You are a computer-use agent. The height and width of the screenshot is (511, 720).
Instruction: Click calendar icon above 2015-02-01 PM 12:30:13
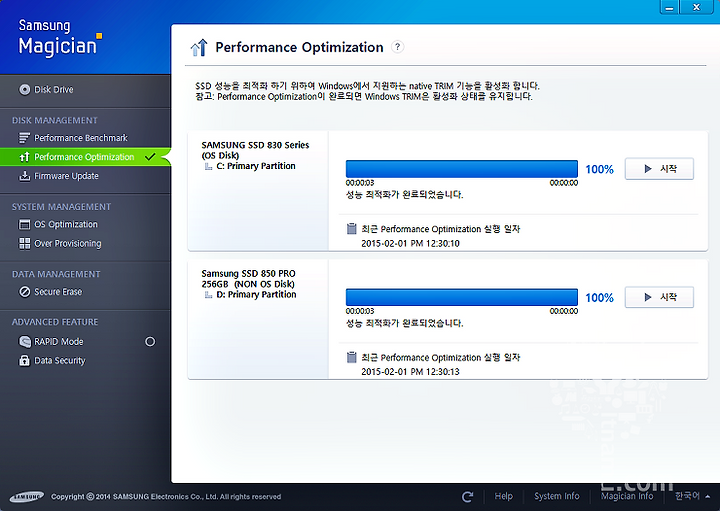pyautogui.click(x=352, y=357)
